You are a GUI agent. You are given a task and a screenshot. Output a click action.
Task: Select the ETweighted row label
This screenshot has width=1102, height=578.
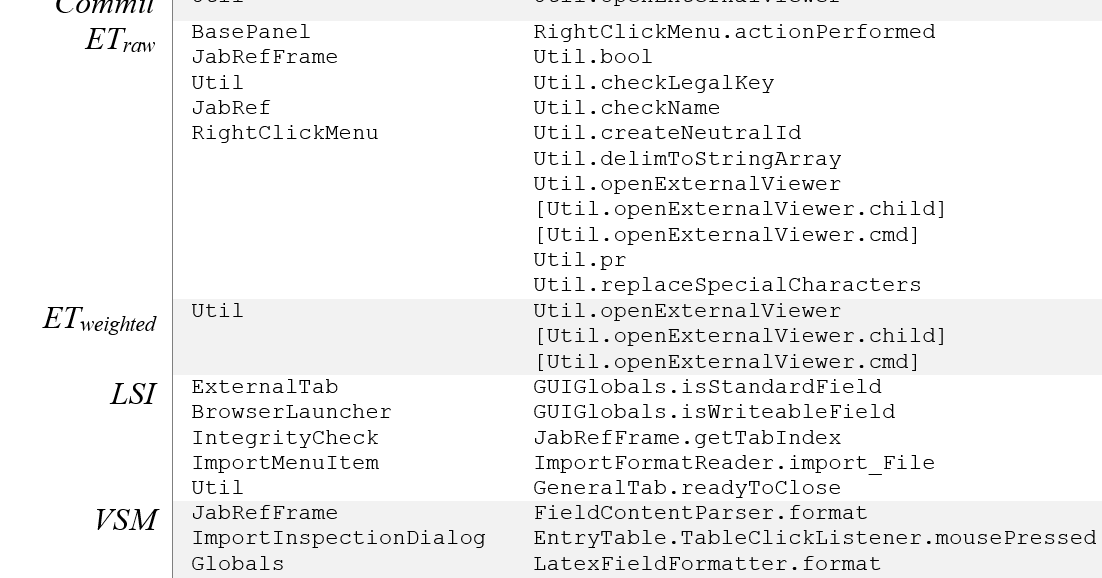[100, 319]
